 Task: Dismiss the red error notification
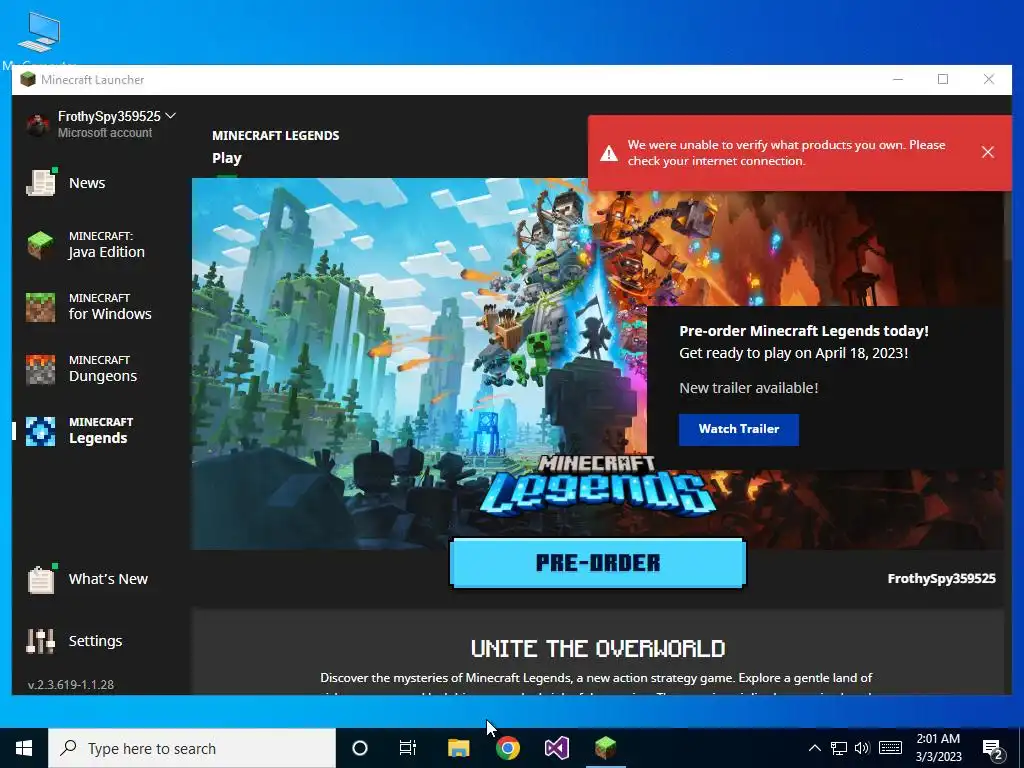point(987,152)
